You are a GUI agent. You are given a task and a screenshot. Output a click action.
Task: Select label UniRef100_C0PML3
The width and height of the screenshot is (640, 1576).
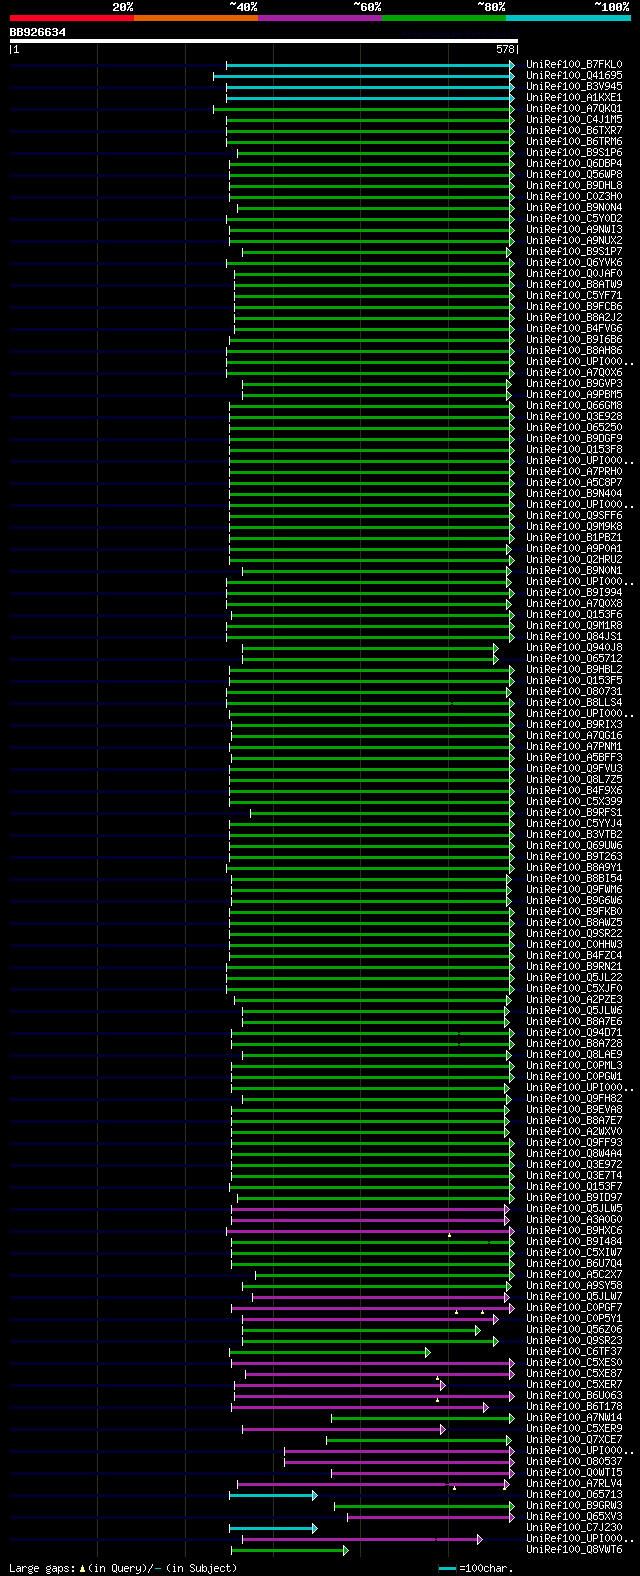(574, 1066)
